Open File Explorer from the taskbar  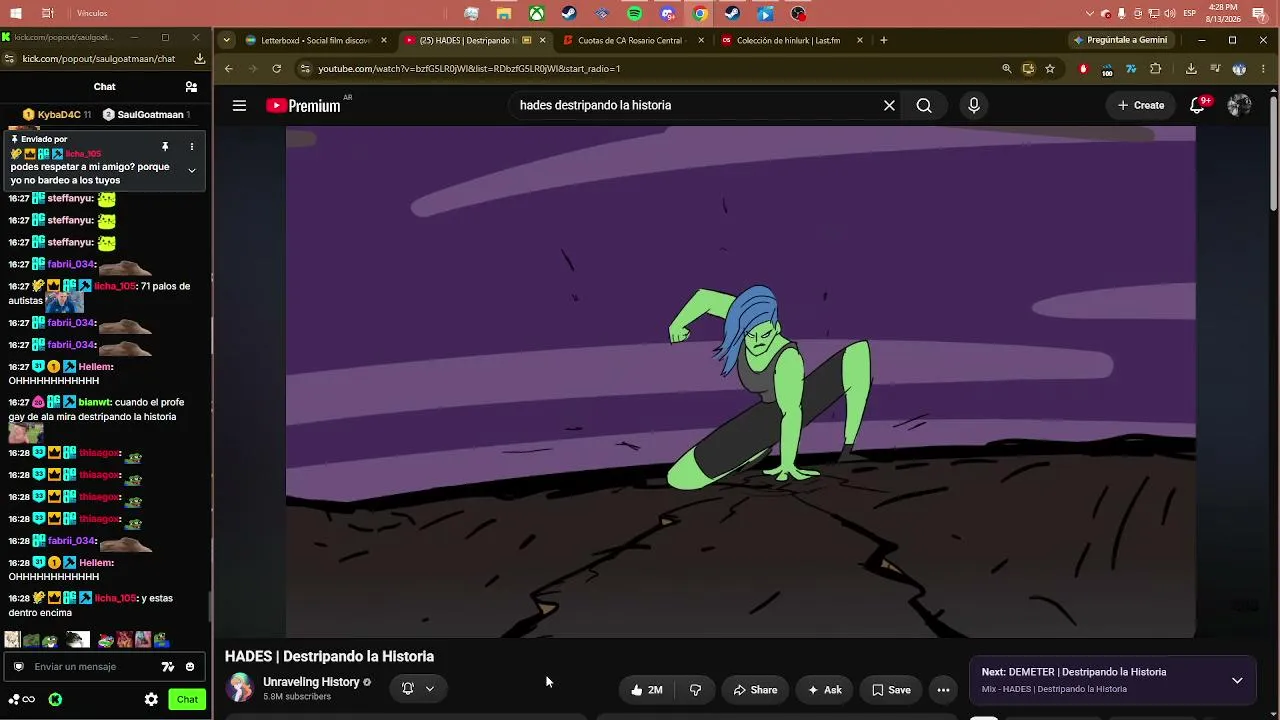click(504, 14)
